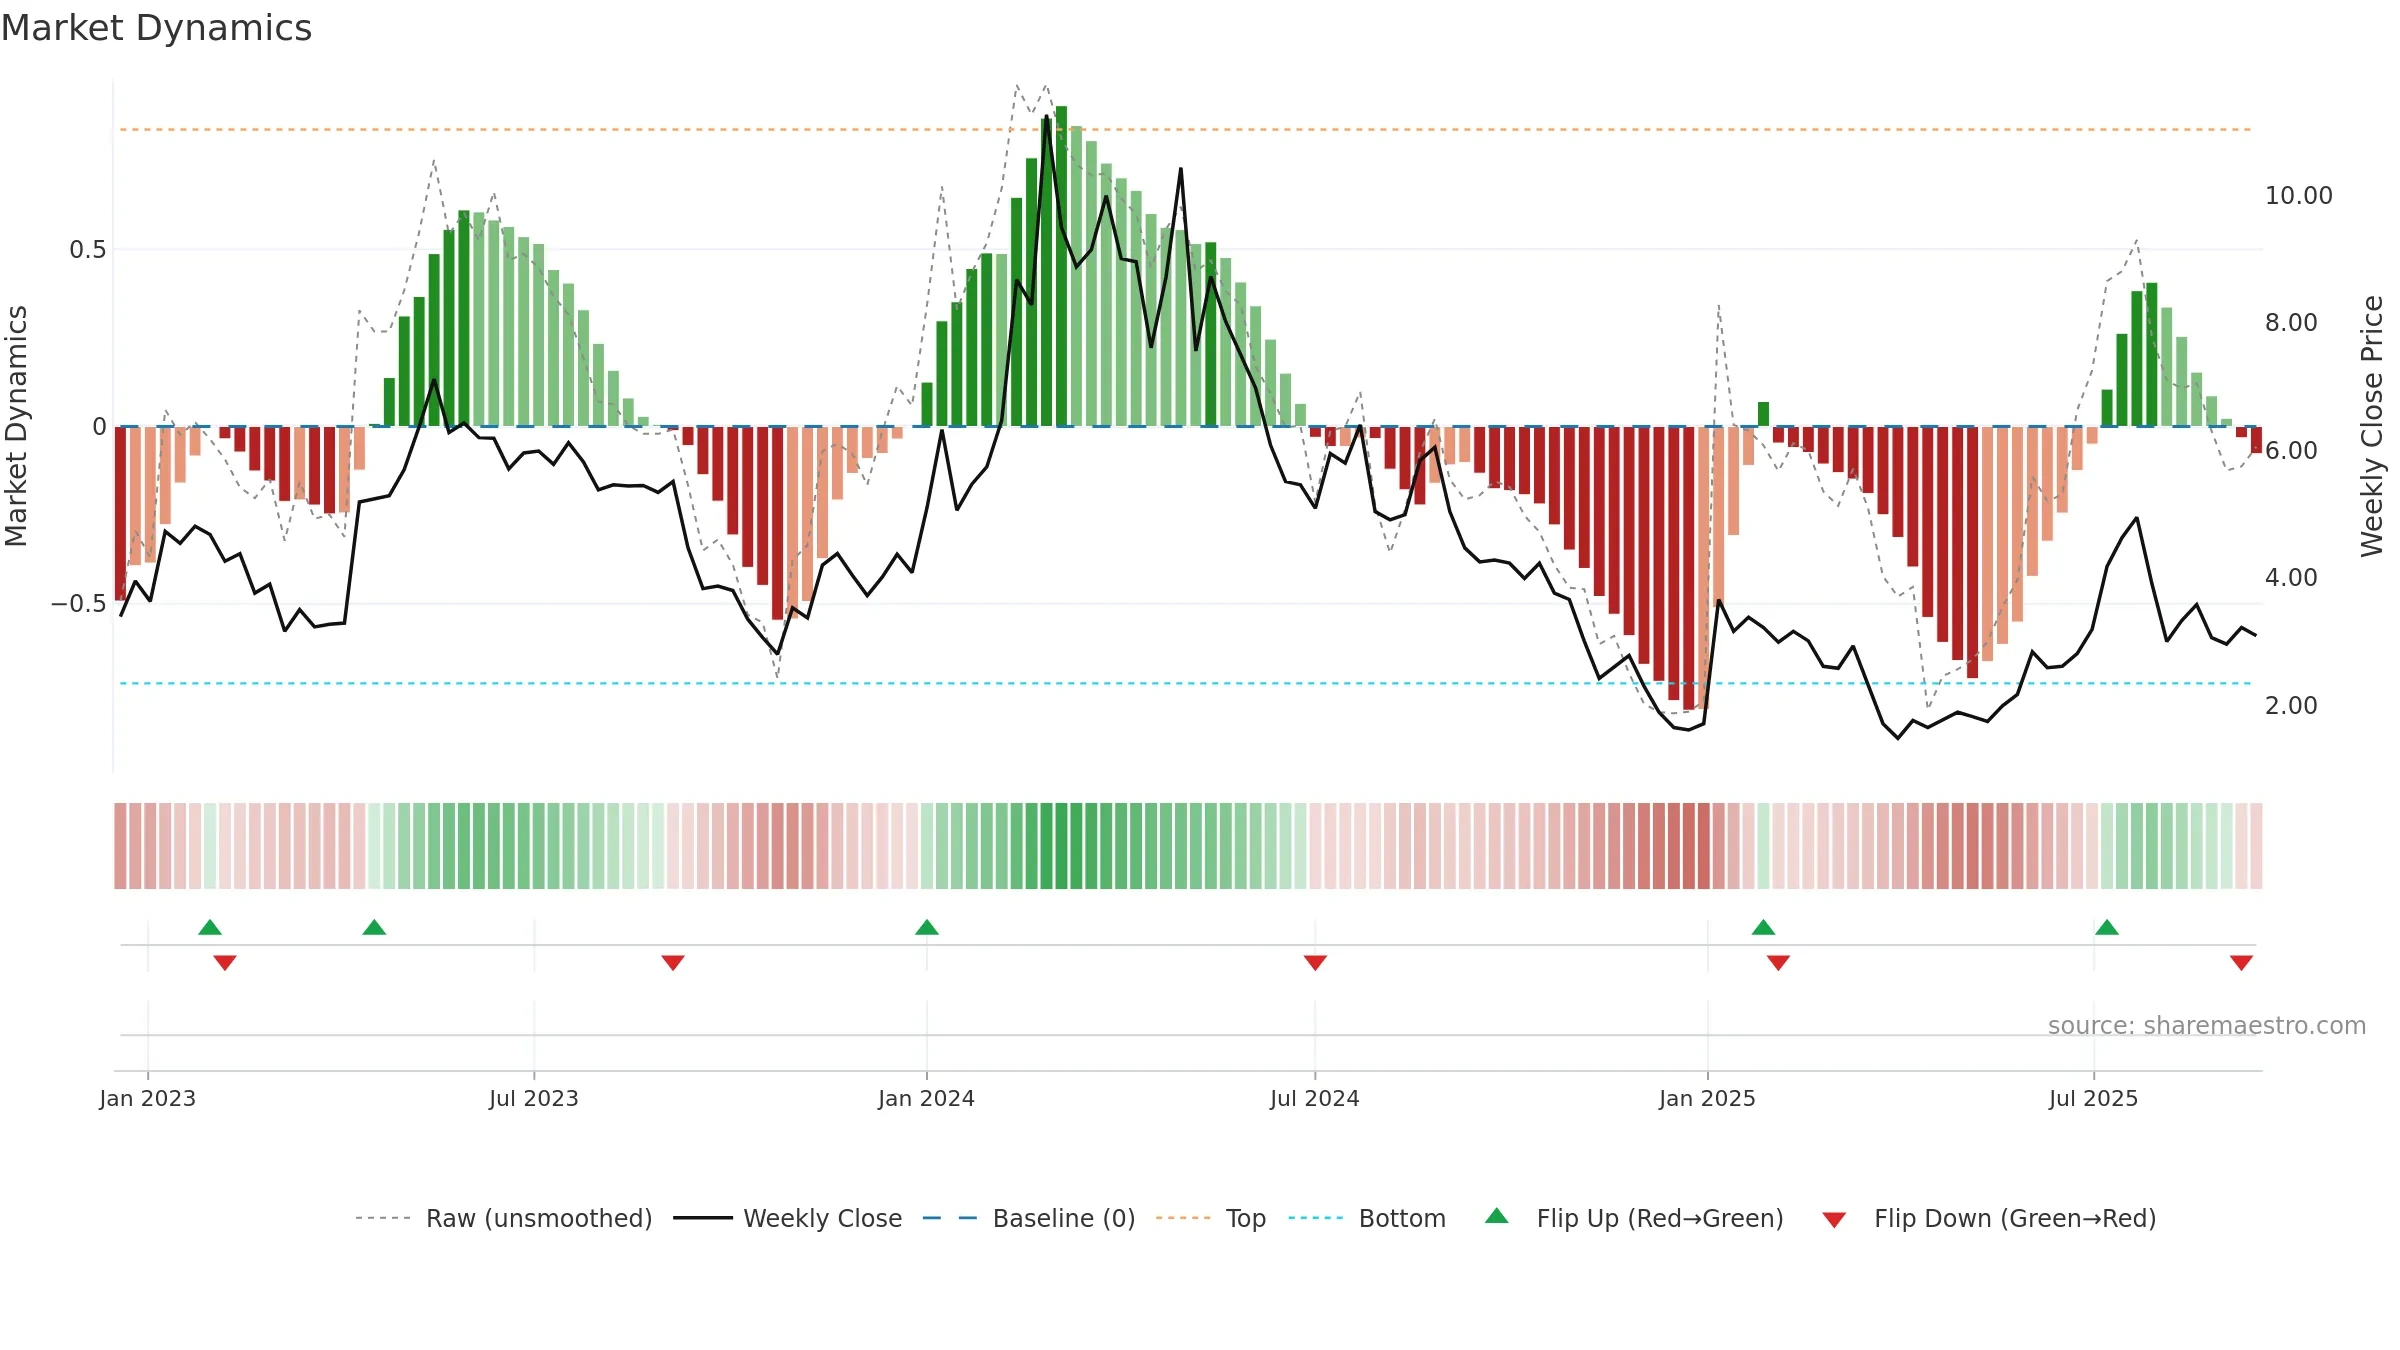Click the 0.5 left axis tick
Image resolution: width=2400 pixels, height=1350 pixels.
pos(88,249)
